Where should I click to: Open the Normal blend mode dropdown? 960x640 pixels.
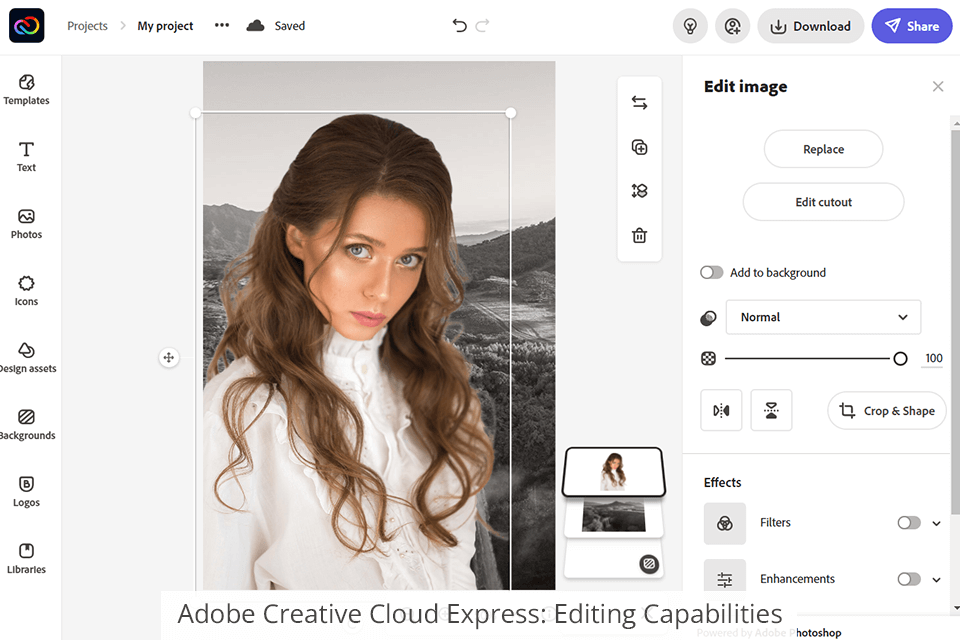pyautogui.click(x=823, y=317)
